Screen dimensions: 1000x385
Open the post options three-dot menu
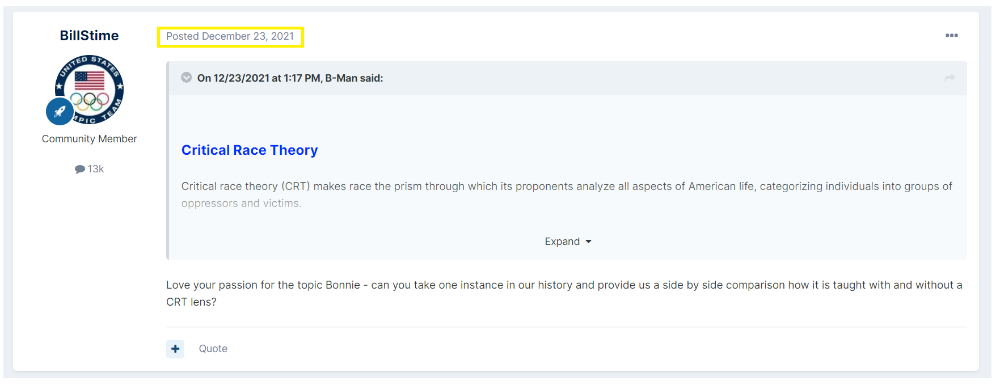pyautogui.click(x=951, y=36)
